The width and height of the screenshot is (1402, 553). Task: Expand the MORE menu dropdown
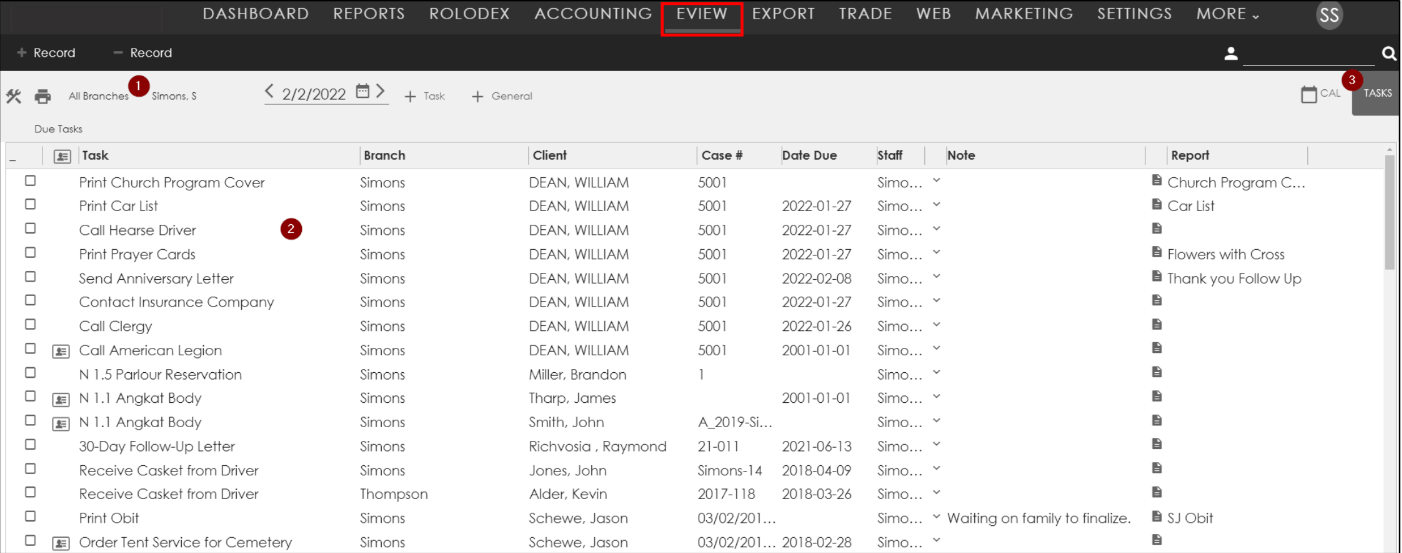(x=1228, y=14)
